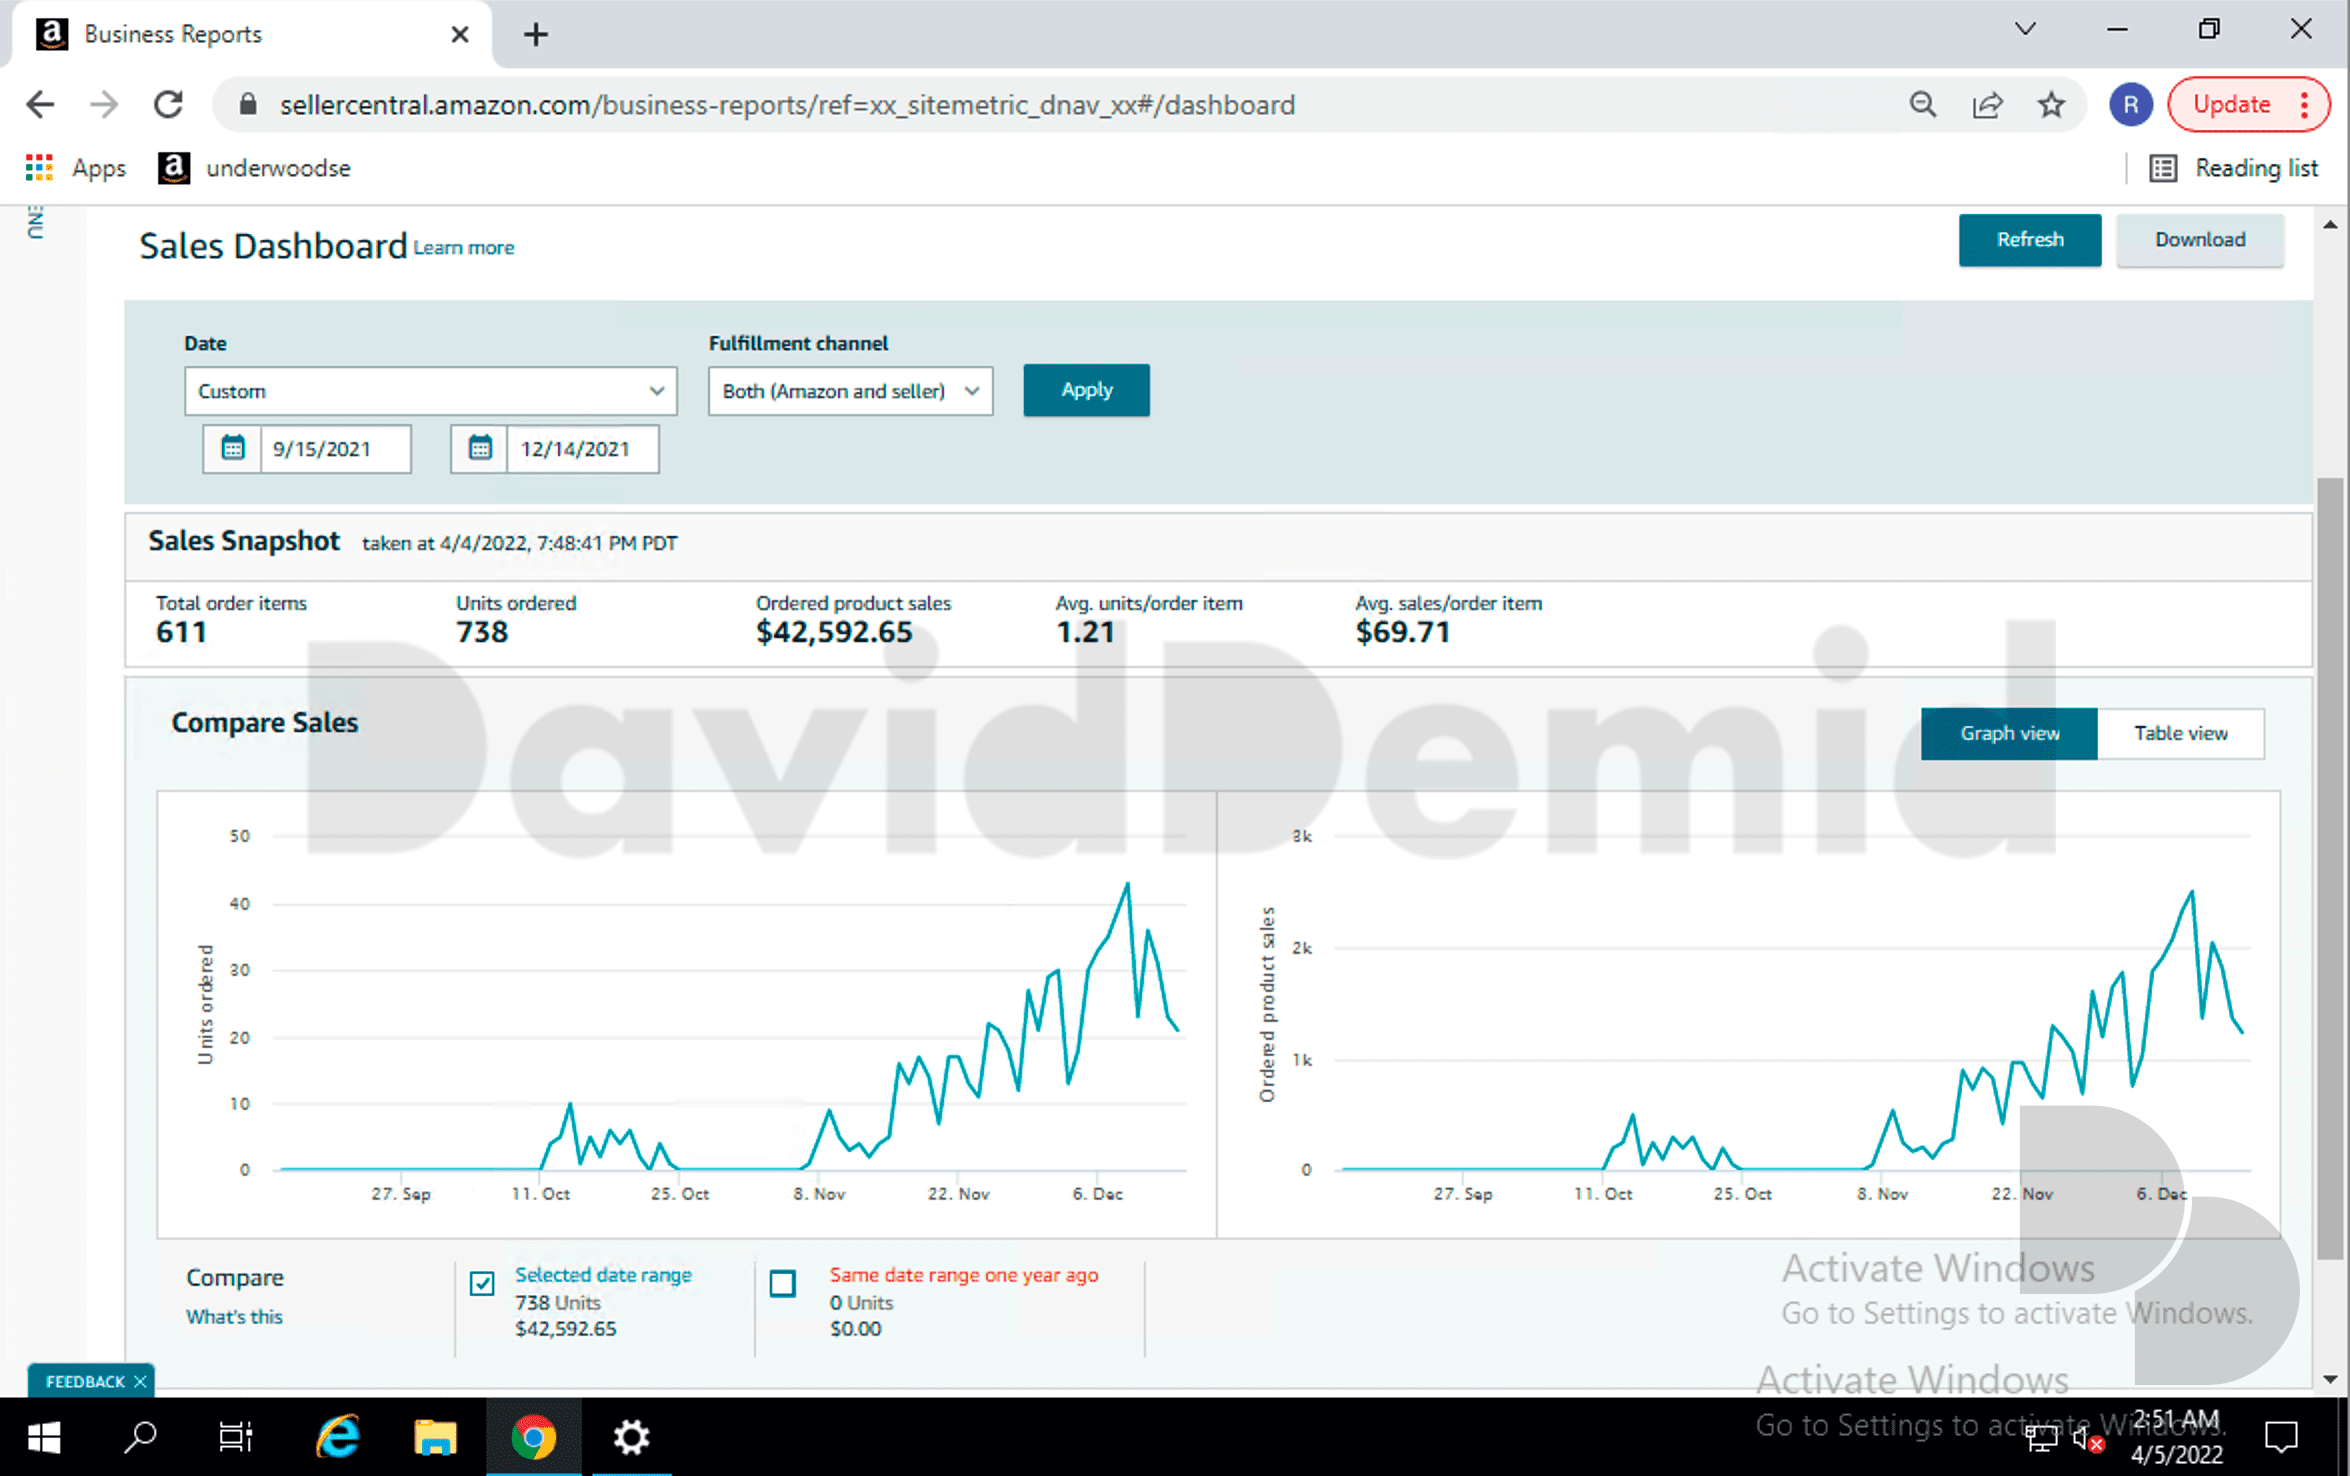Image resolution: width=2350 pixels, height=1476 pixels.
Task: Open the notification center icon
Action: click(2282, 1438)
